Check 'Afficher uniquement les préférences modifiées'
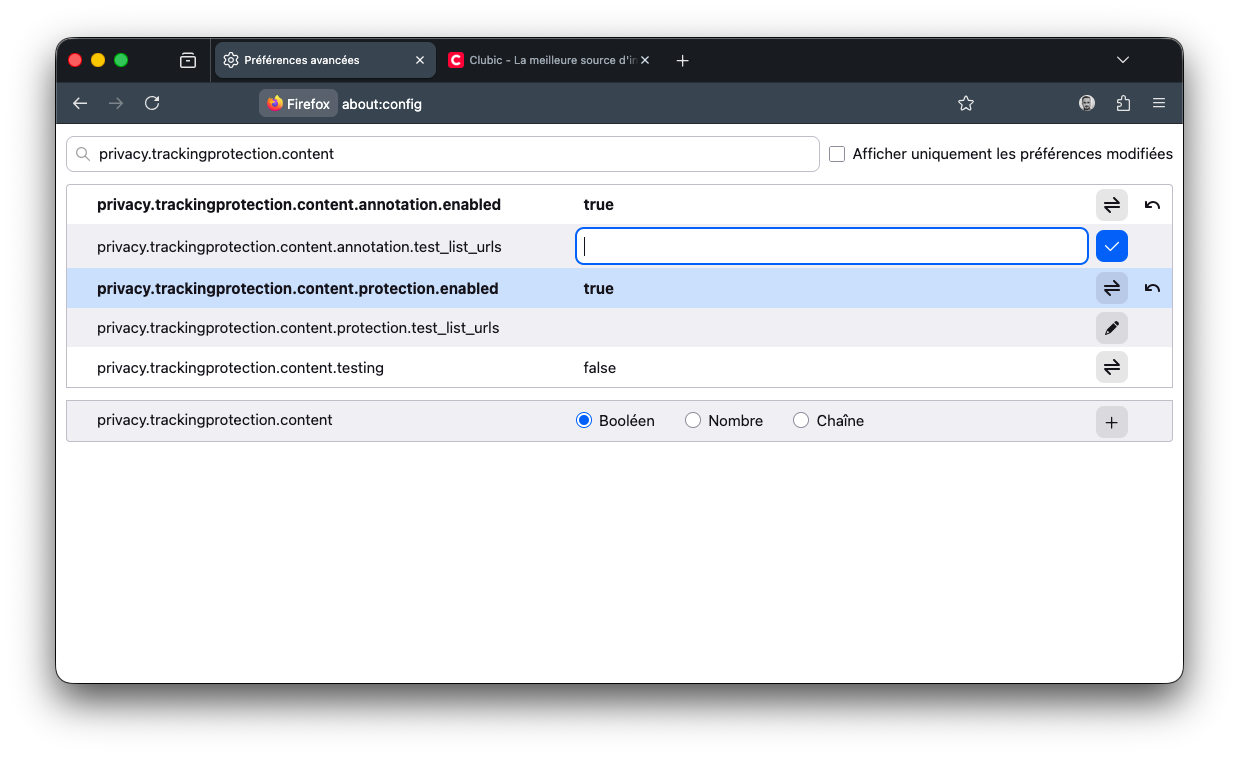The height and width of the screenshot is (757, 1239). (x=837, y=154)
